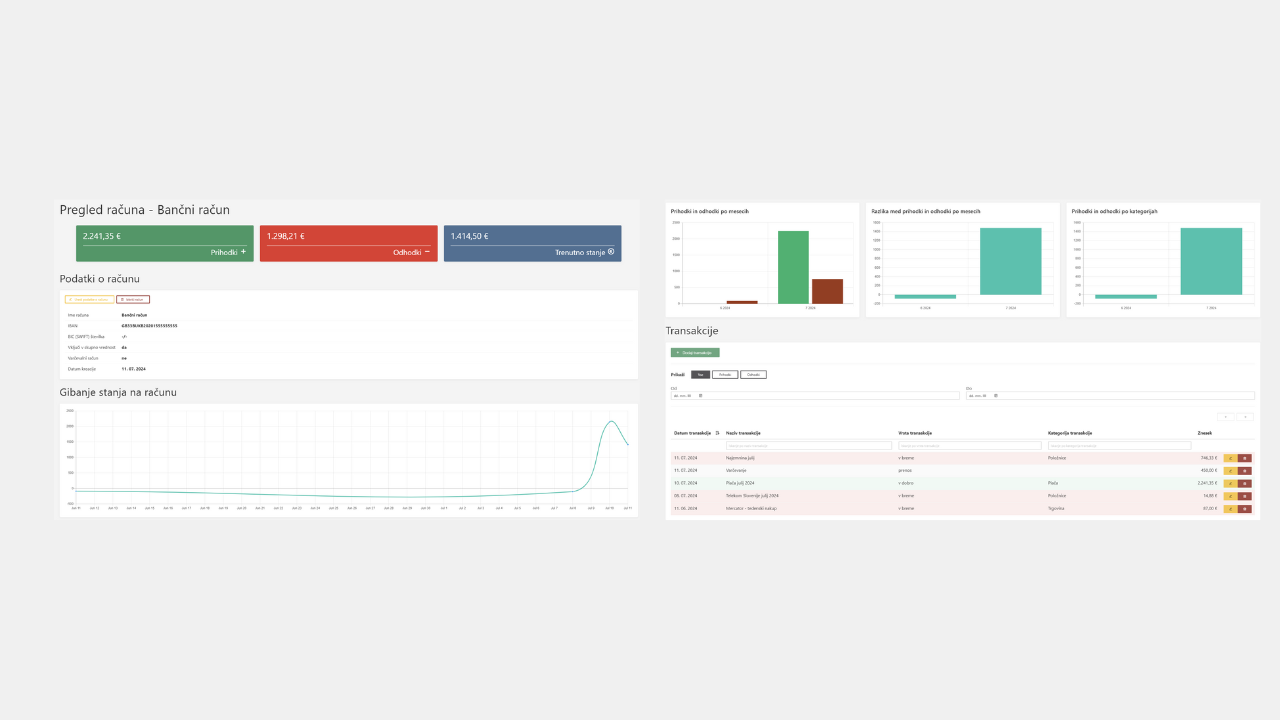Delete the Mercator tedenski nakup transaction
1280x720 pixels.
pos(1245,508)
